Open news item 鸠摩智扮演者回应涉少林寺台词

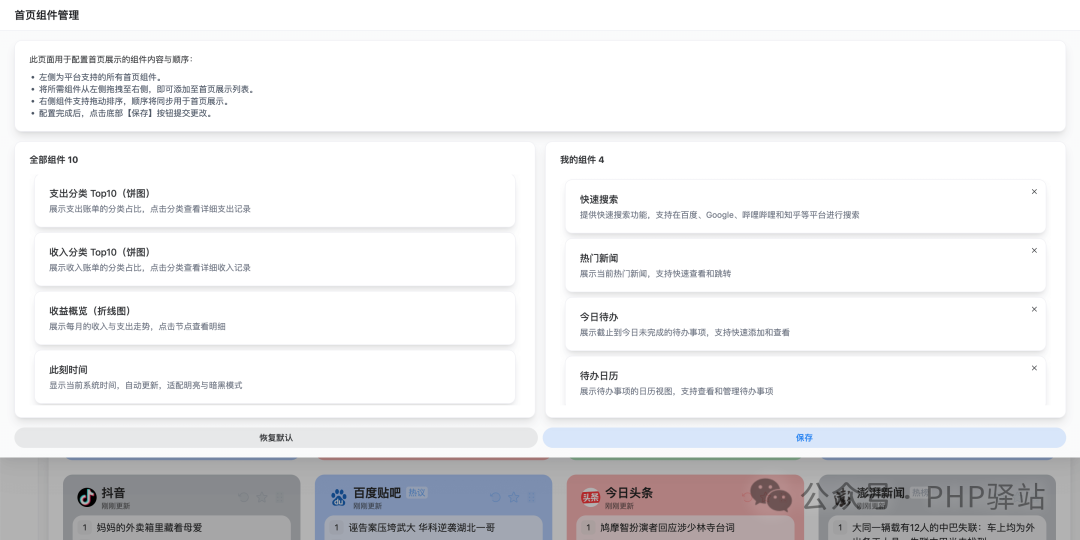(666, 528)
